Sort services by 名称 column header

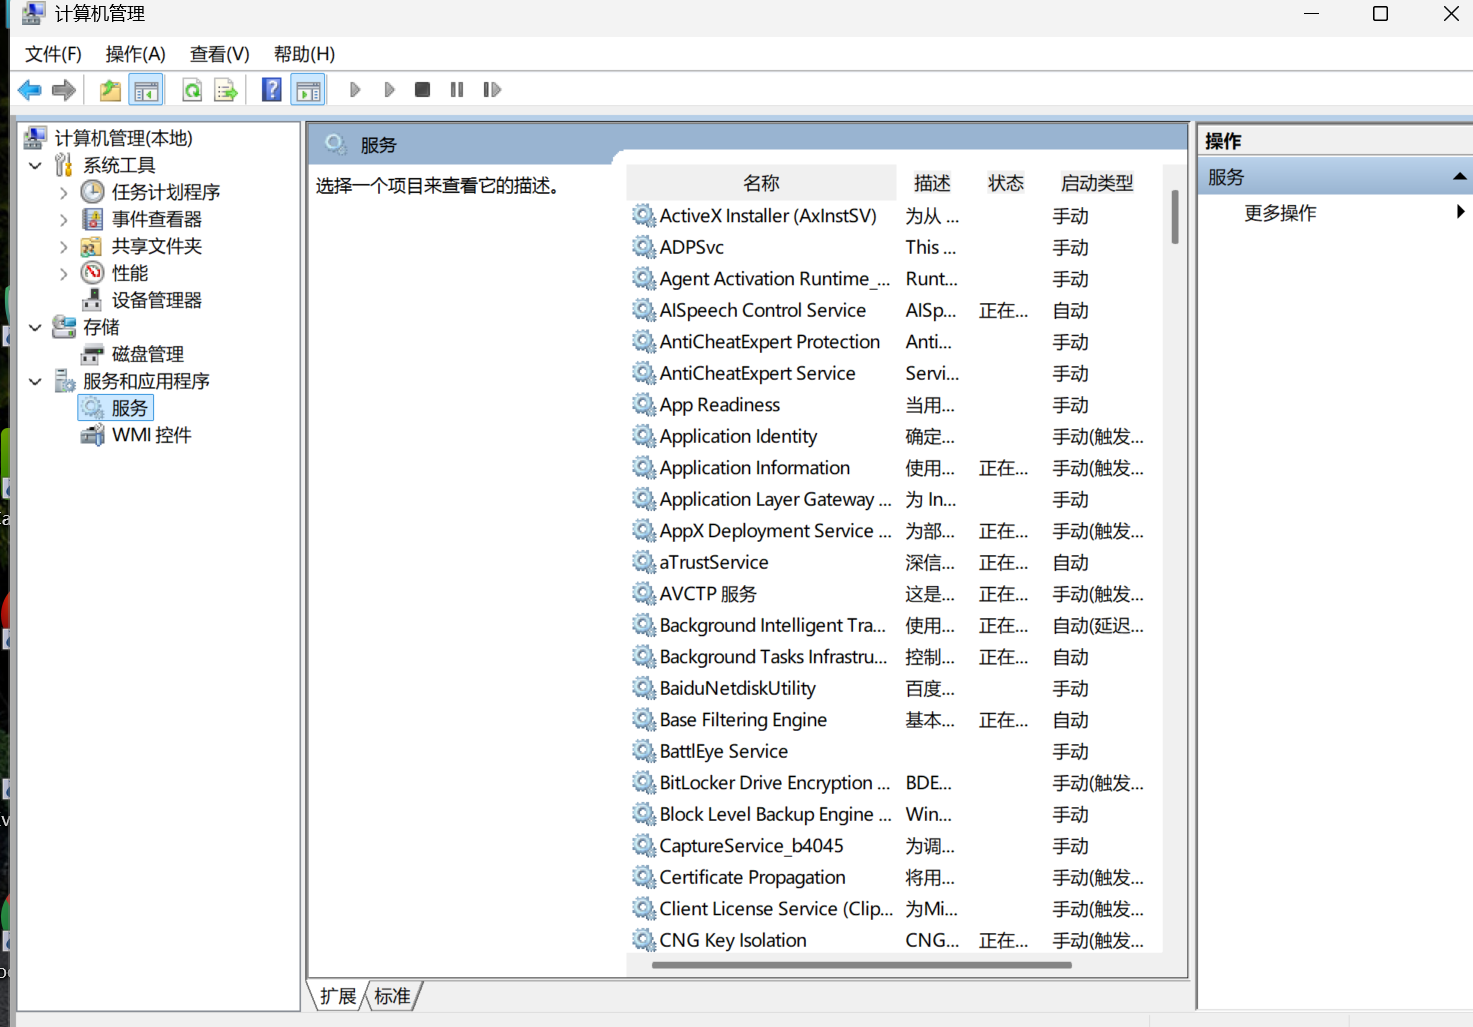(x=761, y=183)
